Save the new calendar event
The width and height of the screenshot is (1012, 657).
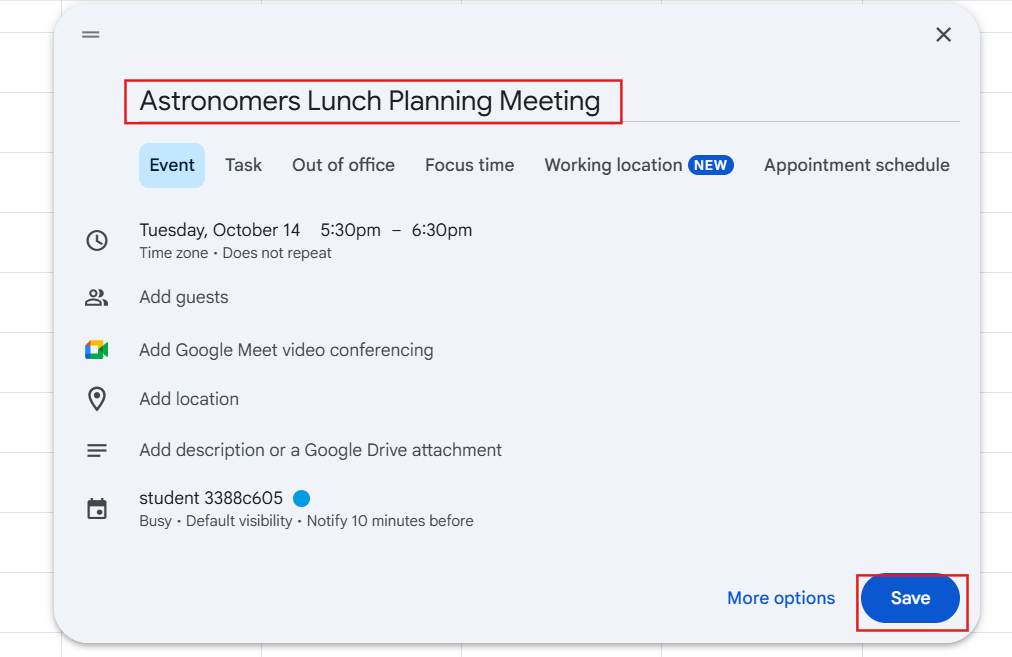tap(910, 598)
